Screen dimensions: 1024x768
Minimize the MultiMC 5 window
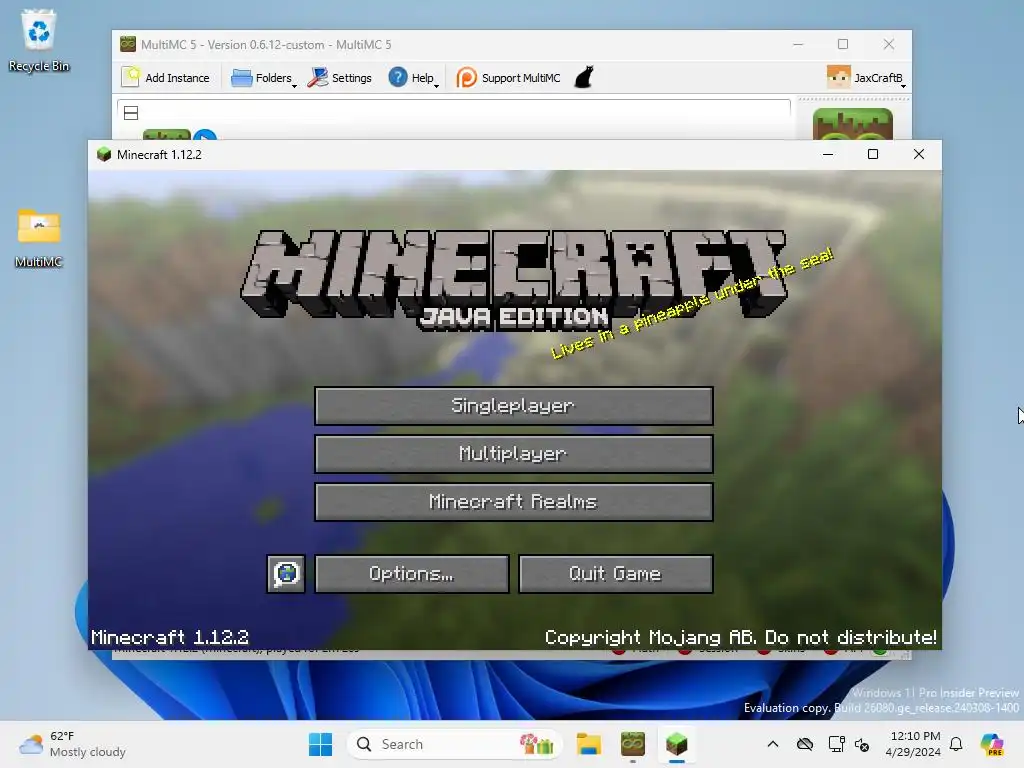798,44
